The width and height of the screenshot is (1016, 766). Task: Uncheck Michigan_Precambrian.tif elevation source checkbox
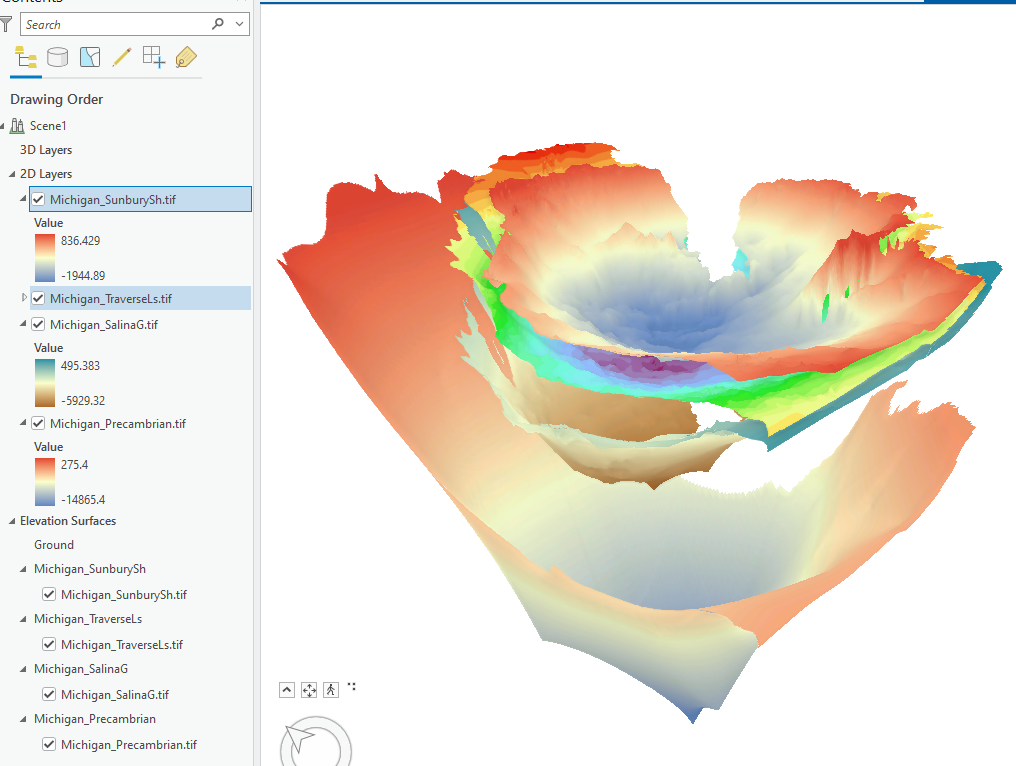tap(49, 744)
